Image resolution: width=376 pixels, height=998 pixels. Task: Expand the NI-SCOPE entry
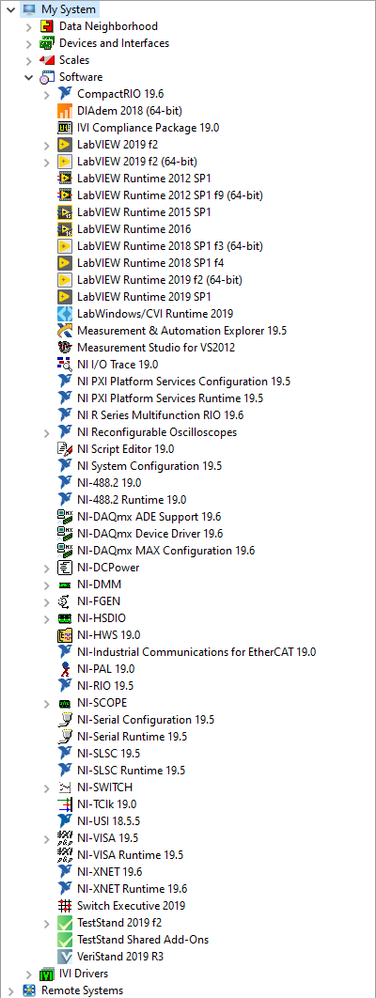point(46,703)
